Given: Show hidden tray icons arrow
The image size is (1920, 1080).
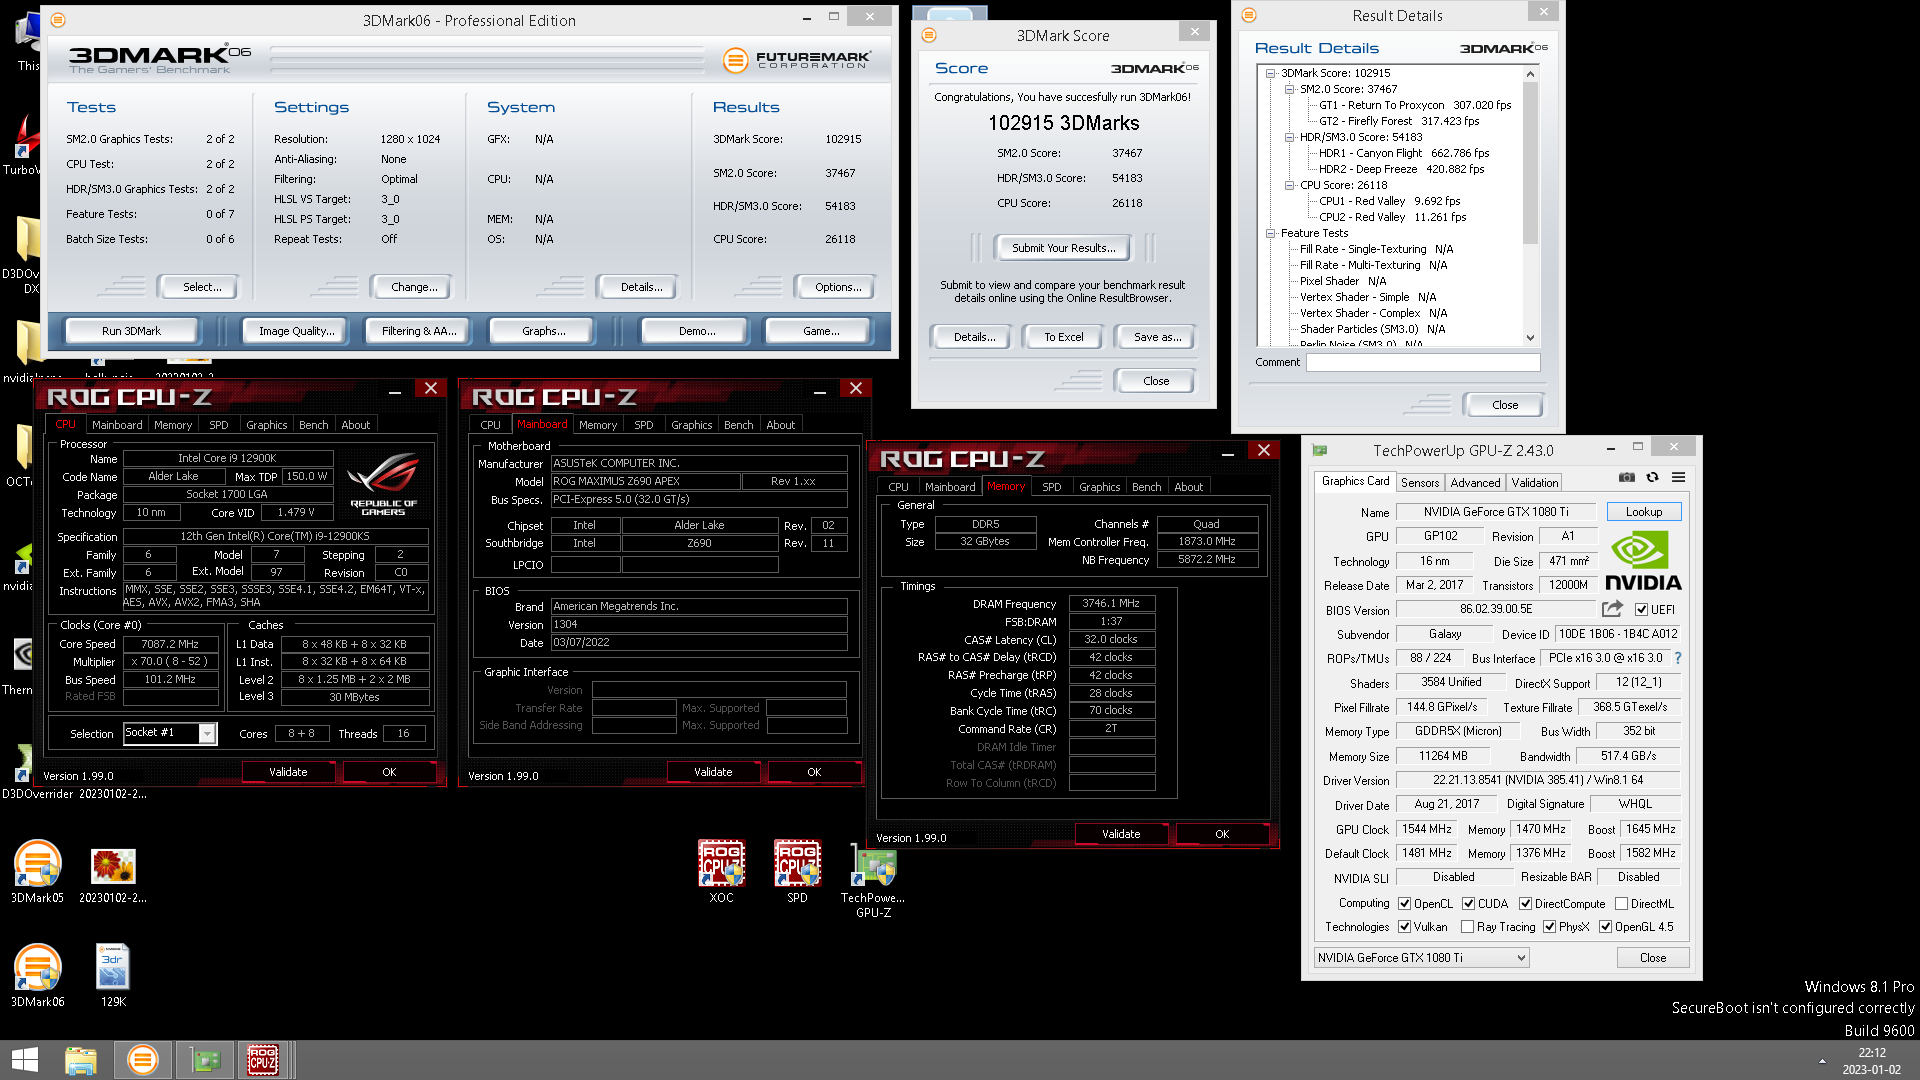Looking at the screenshot, I should pyautogui.click(x=1822, y=1061).
